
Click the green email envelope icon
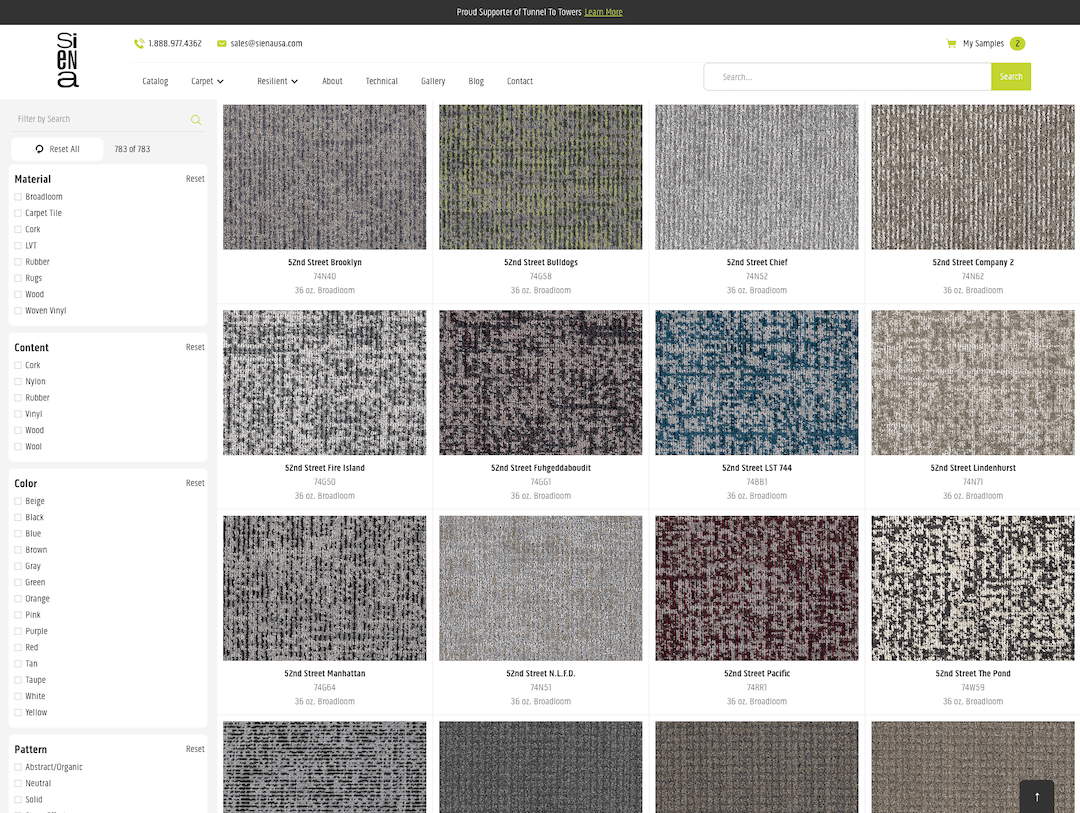[222, 43]
